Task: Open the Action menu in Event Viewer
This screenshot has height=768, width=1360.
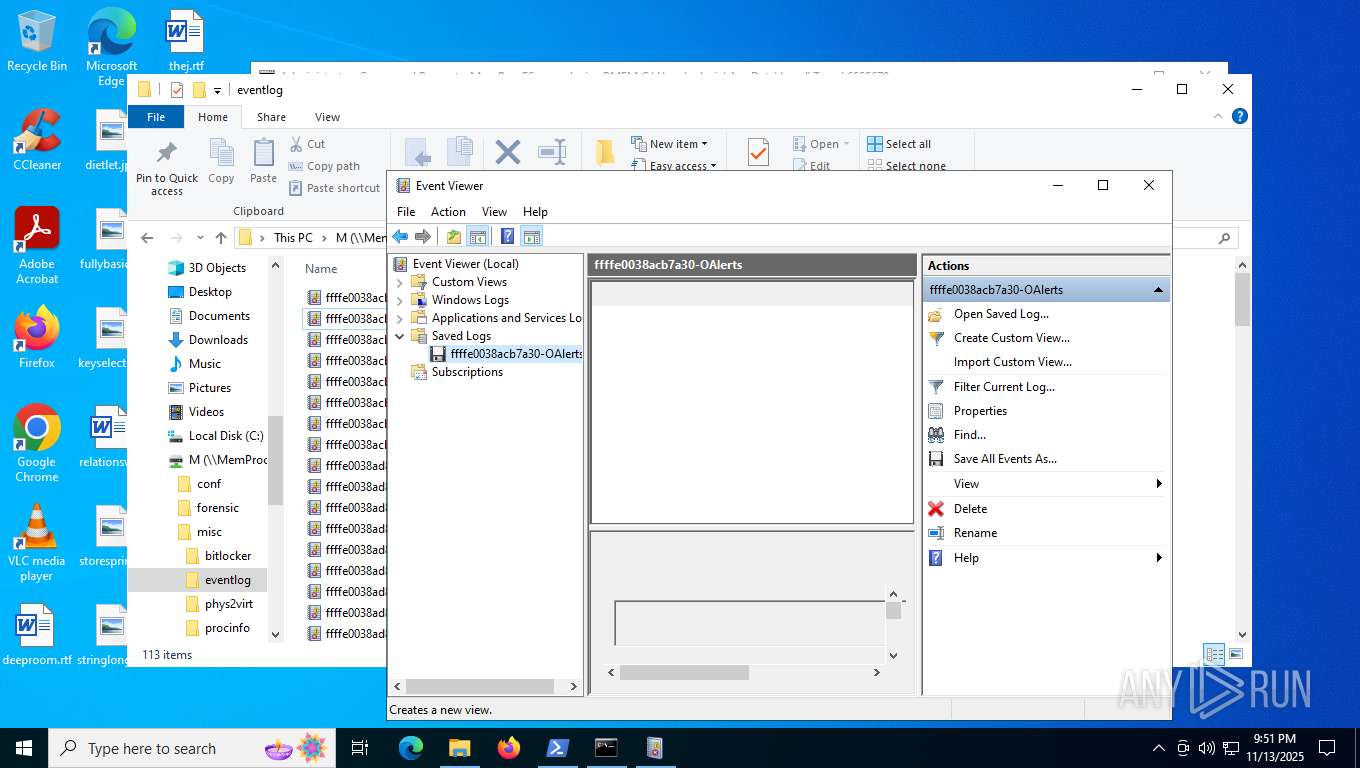Action: 448,212
